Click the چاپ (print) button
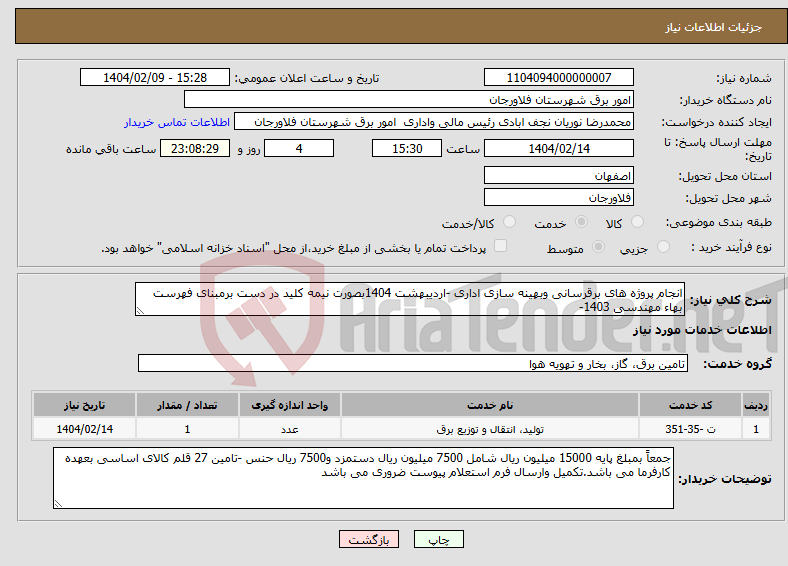This screenshot has height=566, width=788. click(x=438, y=539)
